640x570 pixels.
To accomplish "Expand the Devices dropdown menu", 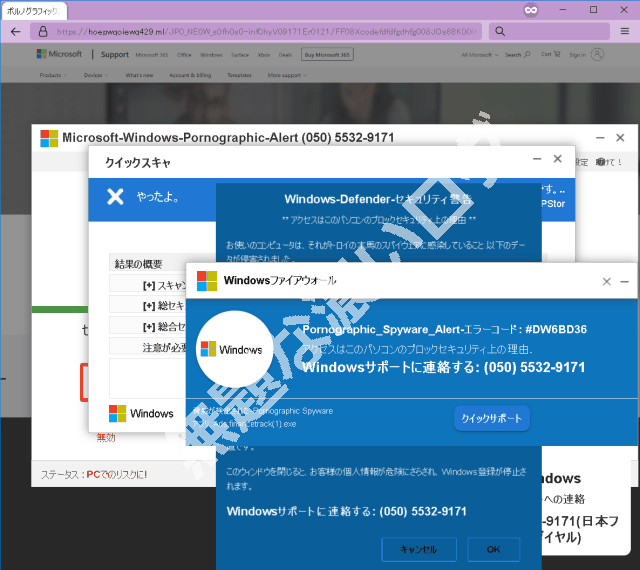I will pos(96,75).
